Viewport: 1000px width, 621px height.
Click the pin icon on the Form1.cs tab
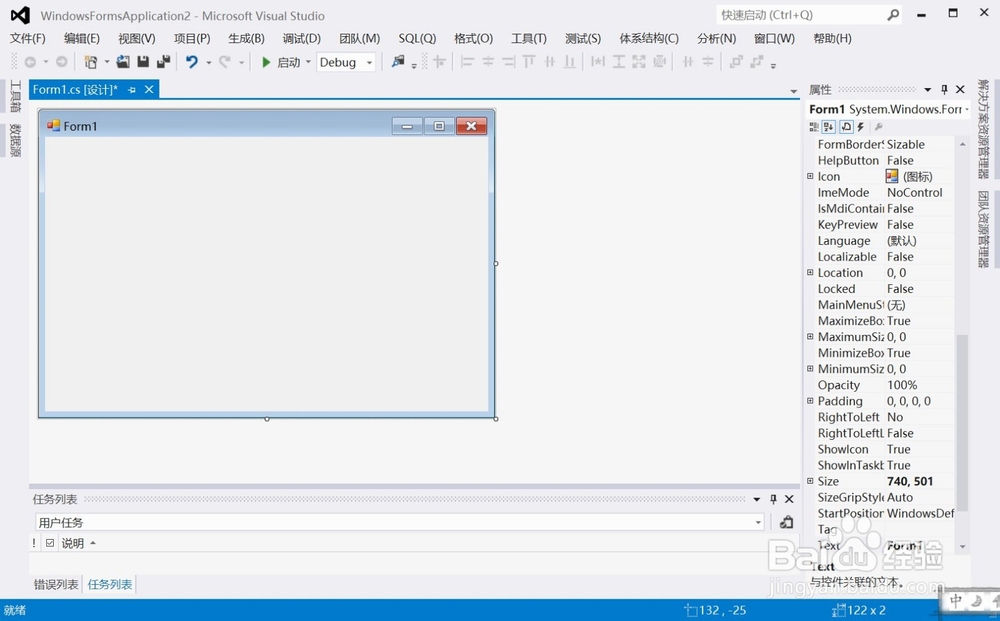[x=132, y=90]
